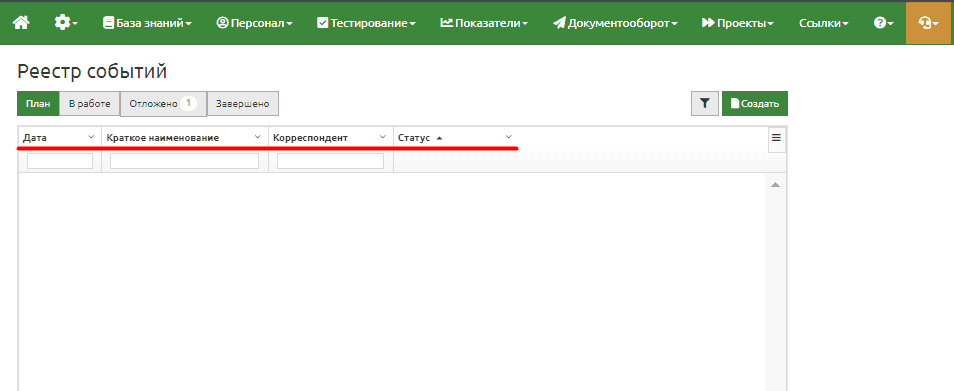Image resolution: width=954 pixels, height=391 pixels.
Task: Click the Дата filter input field
Action: click(x=60, y=161)
